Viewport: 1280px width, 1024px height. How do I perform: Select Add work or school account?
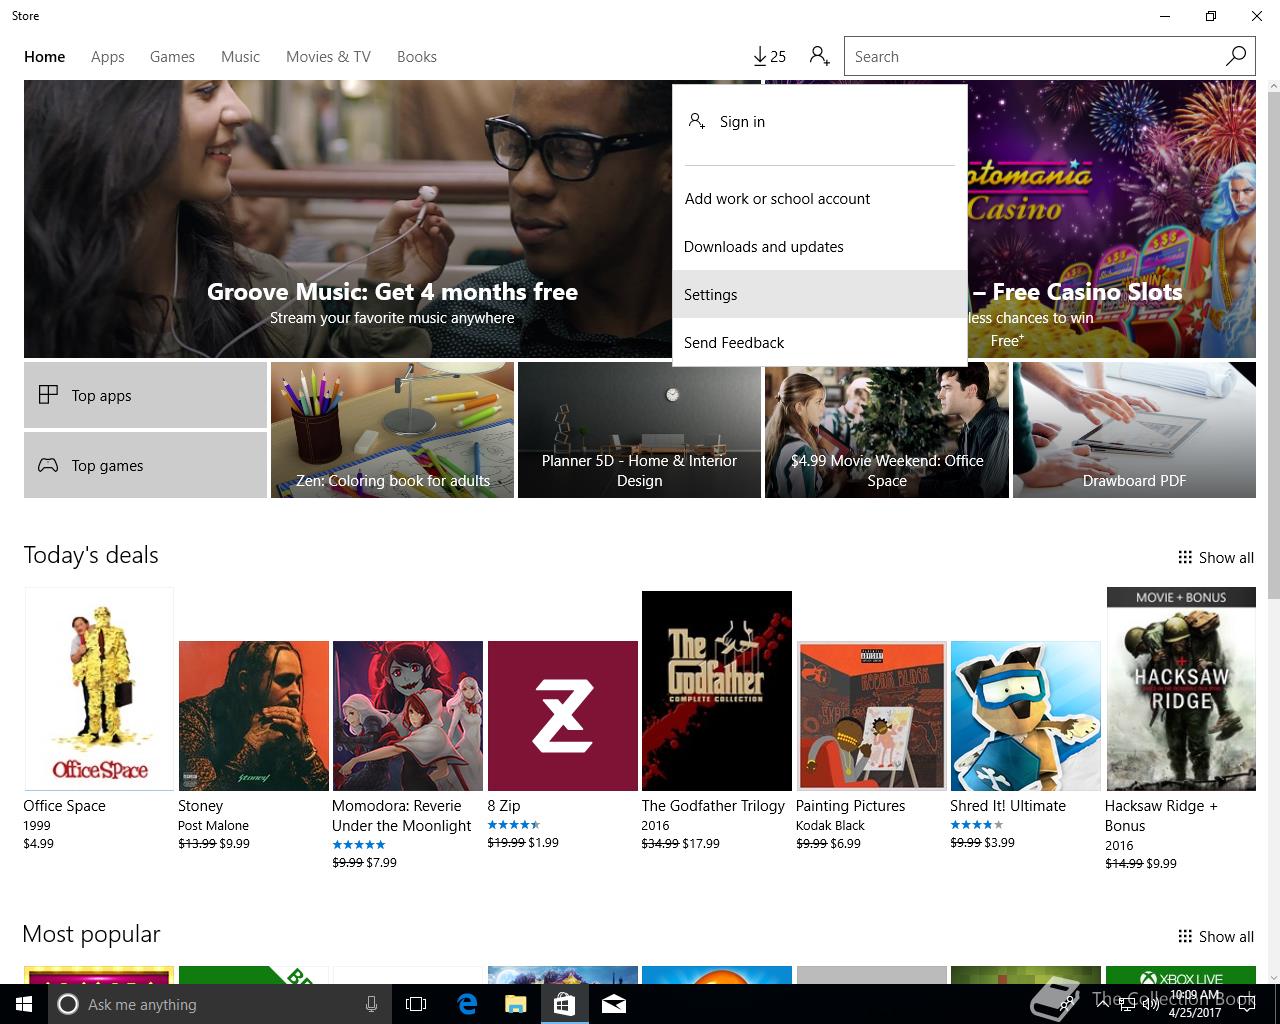pos(820,199)
